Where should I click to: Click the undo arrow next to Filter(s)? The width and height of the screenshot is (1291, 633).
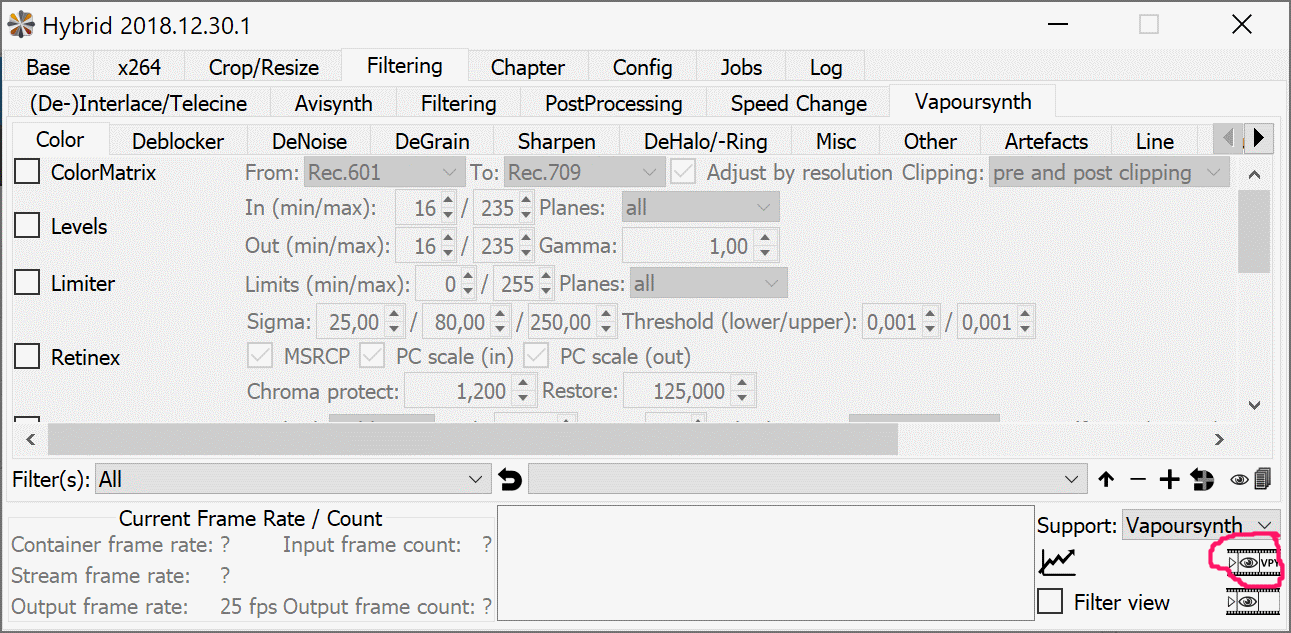point(510,480)
